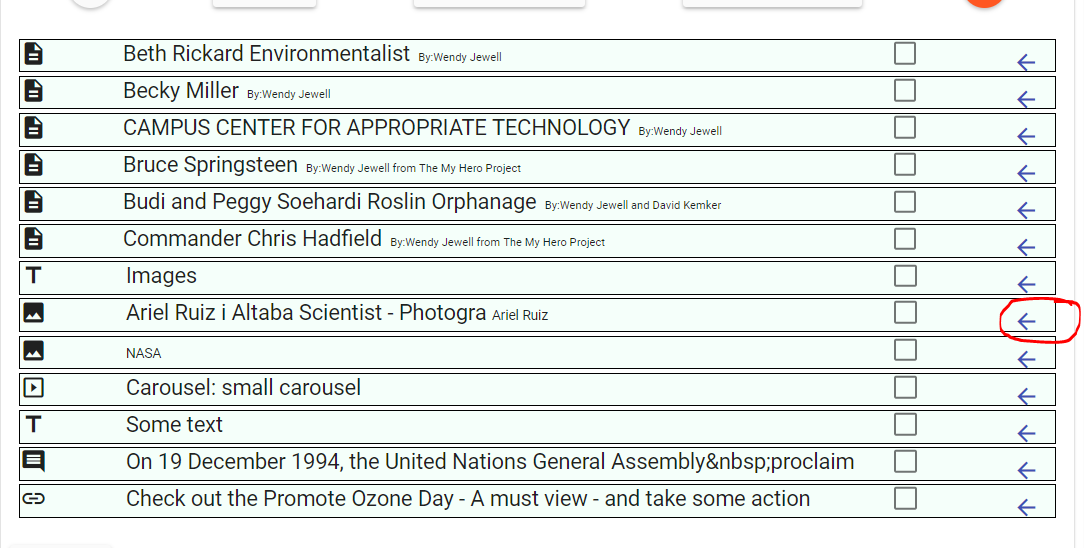This screenshot has height=548, width=1088.
Task: Click the Becky Miller story title
Action: point(181,91)
